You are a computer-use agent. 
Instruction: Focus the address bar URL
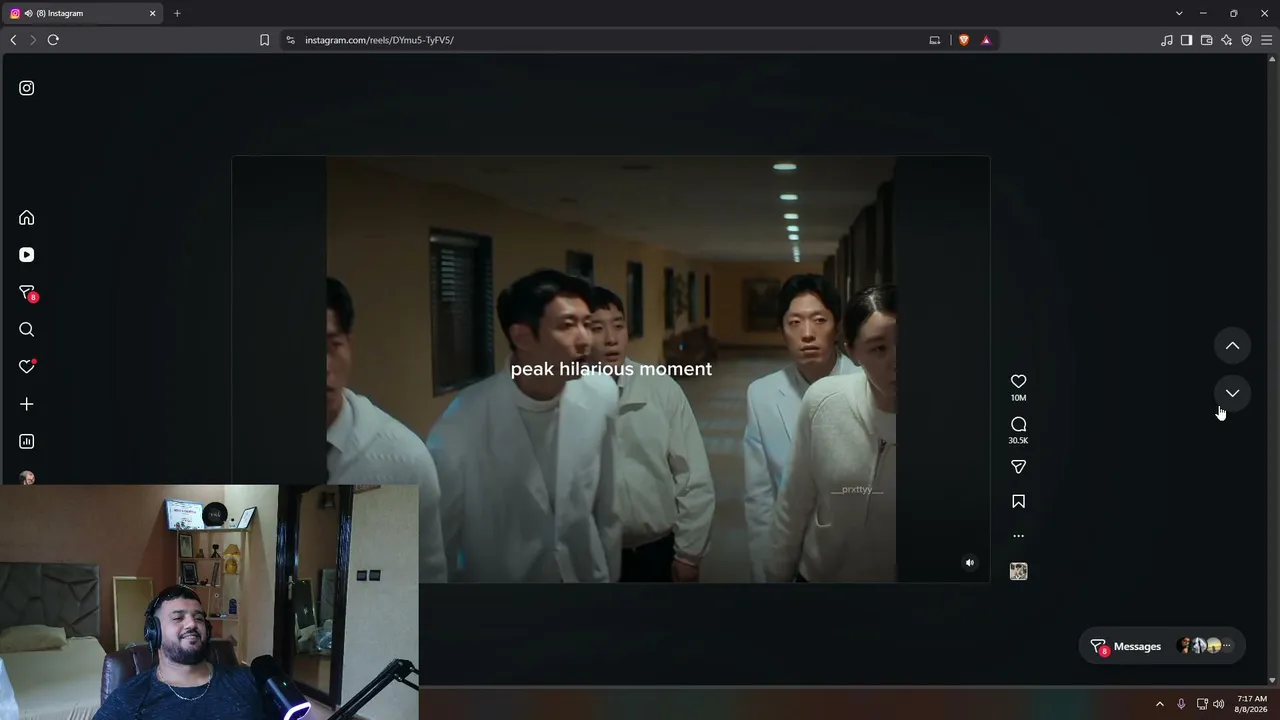[x=379, y=40]
